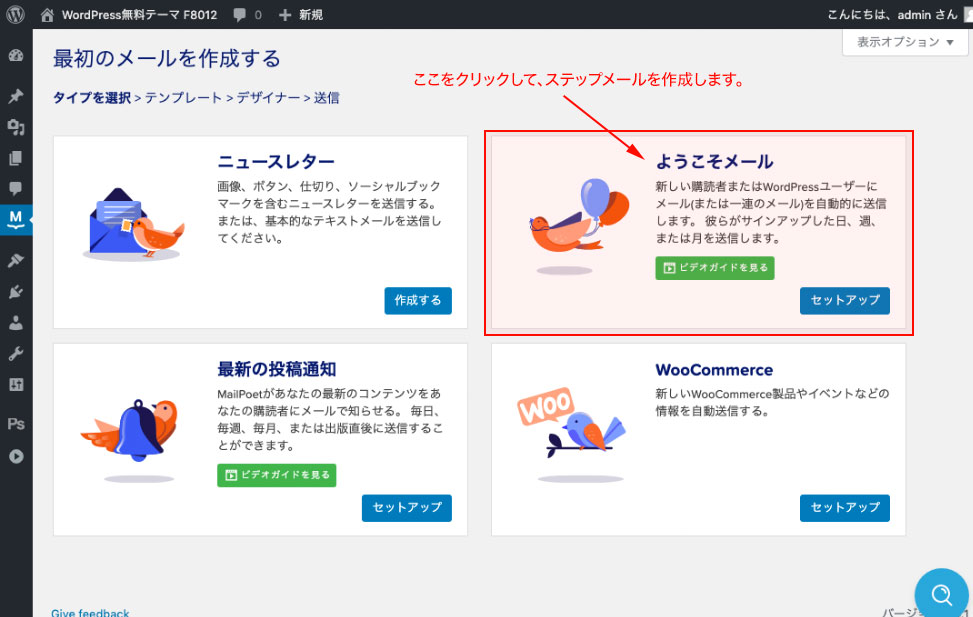Open Pages sidebar icon
973x617 pixels.
pos(16,158)
